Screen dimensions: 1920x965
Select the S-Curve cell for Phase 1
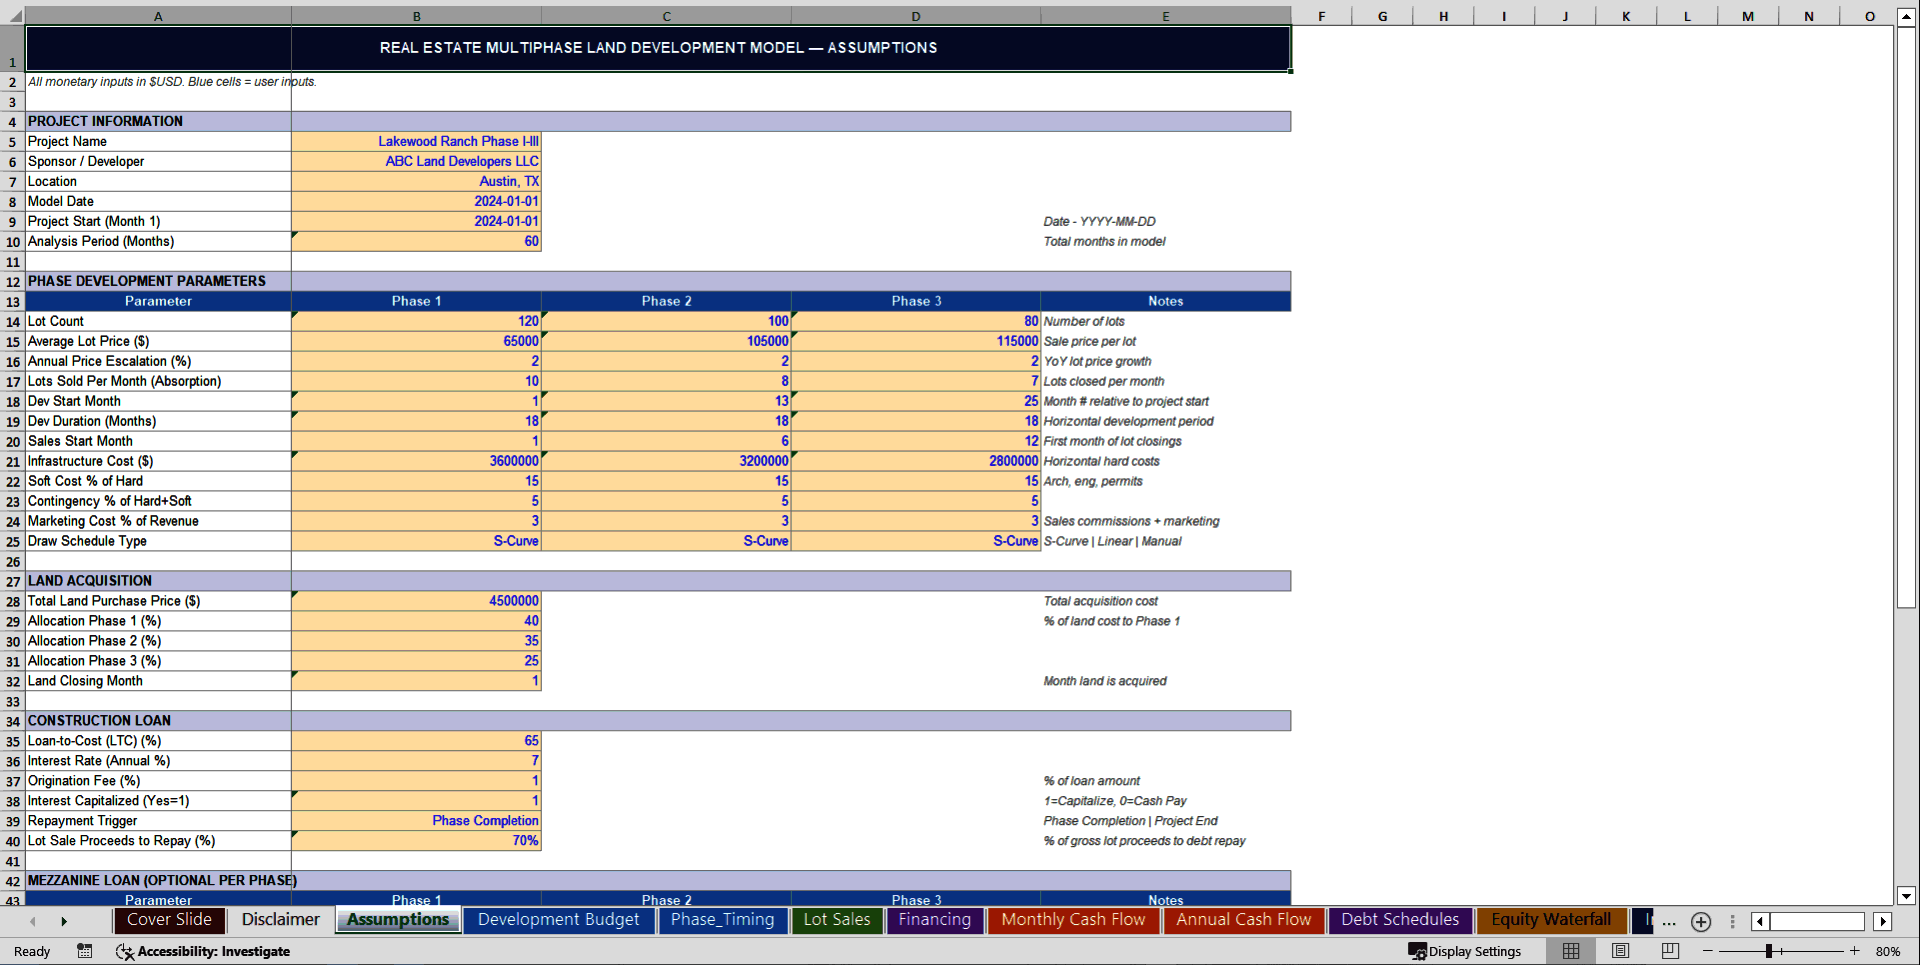[x=416, y=541]
